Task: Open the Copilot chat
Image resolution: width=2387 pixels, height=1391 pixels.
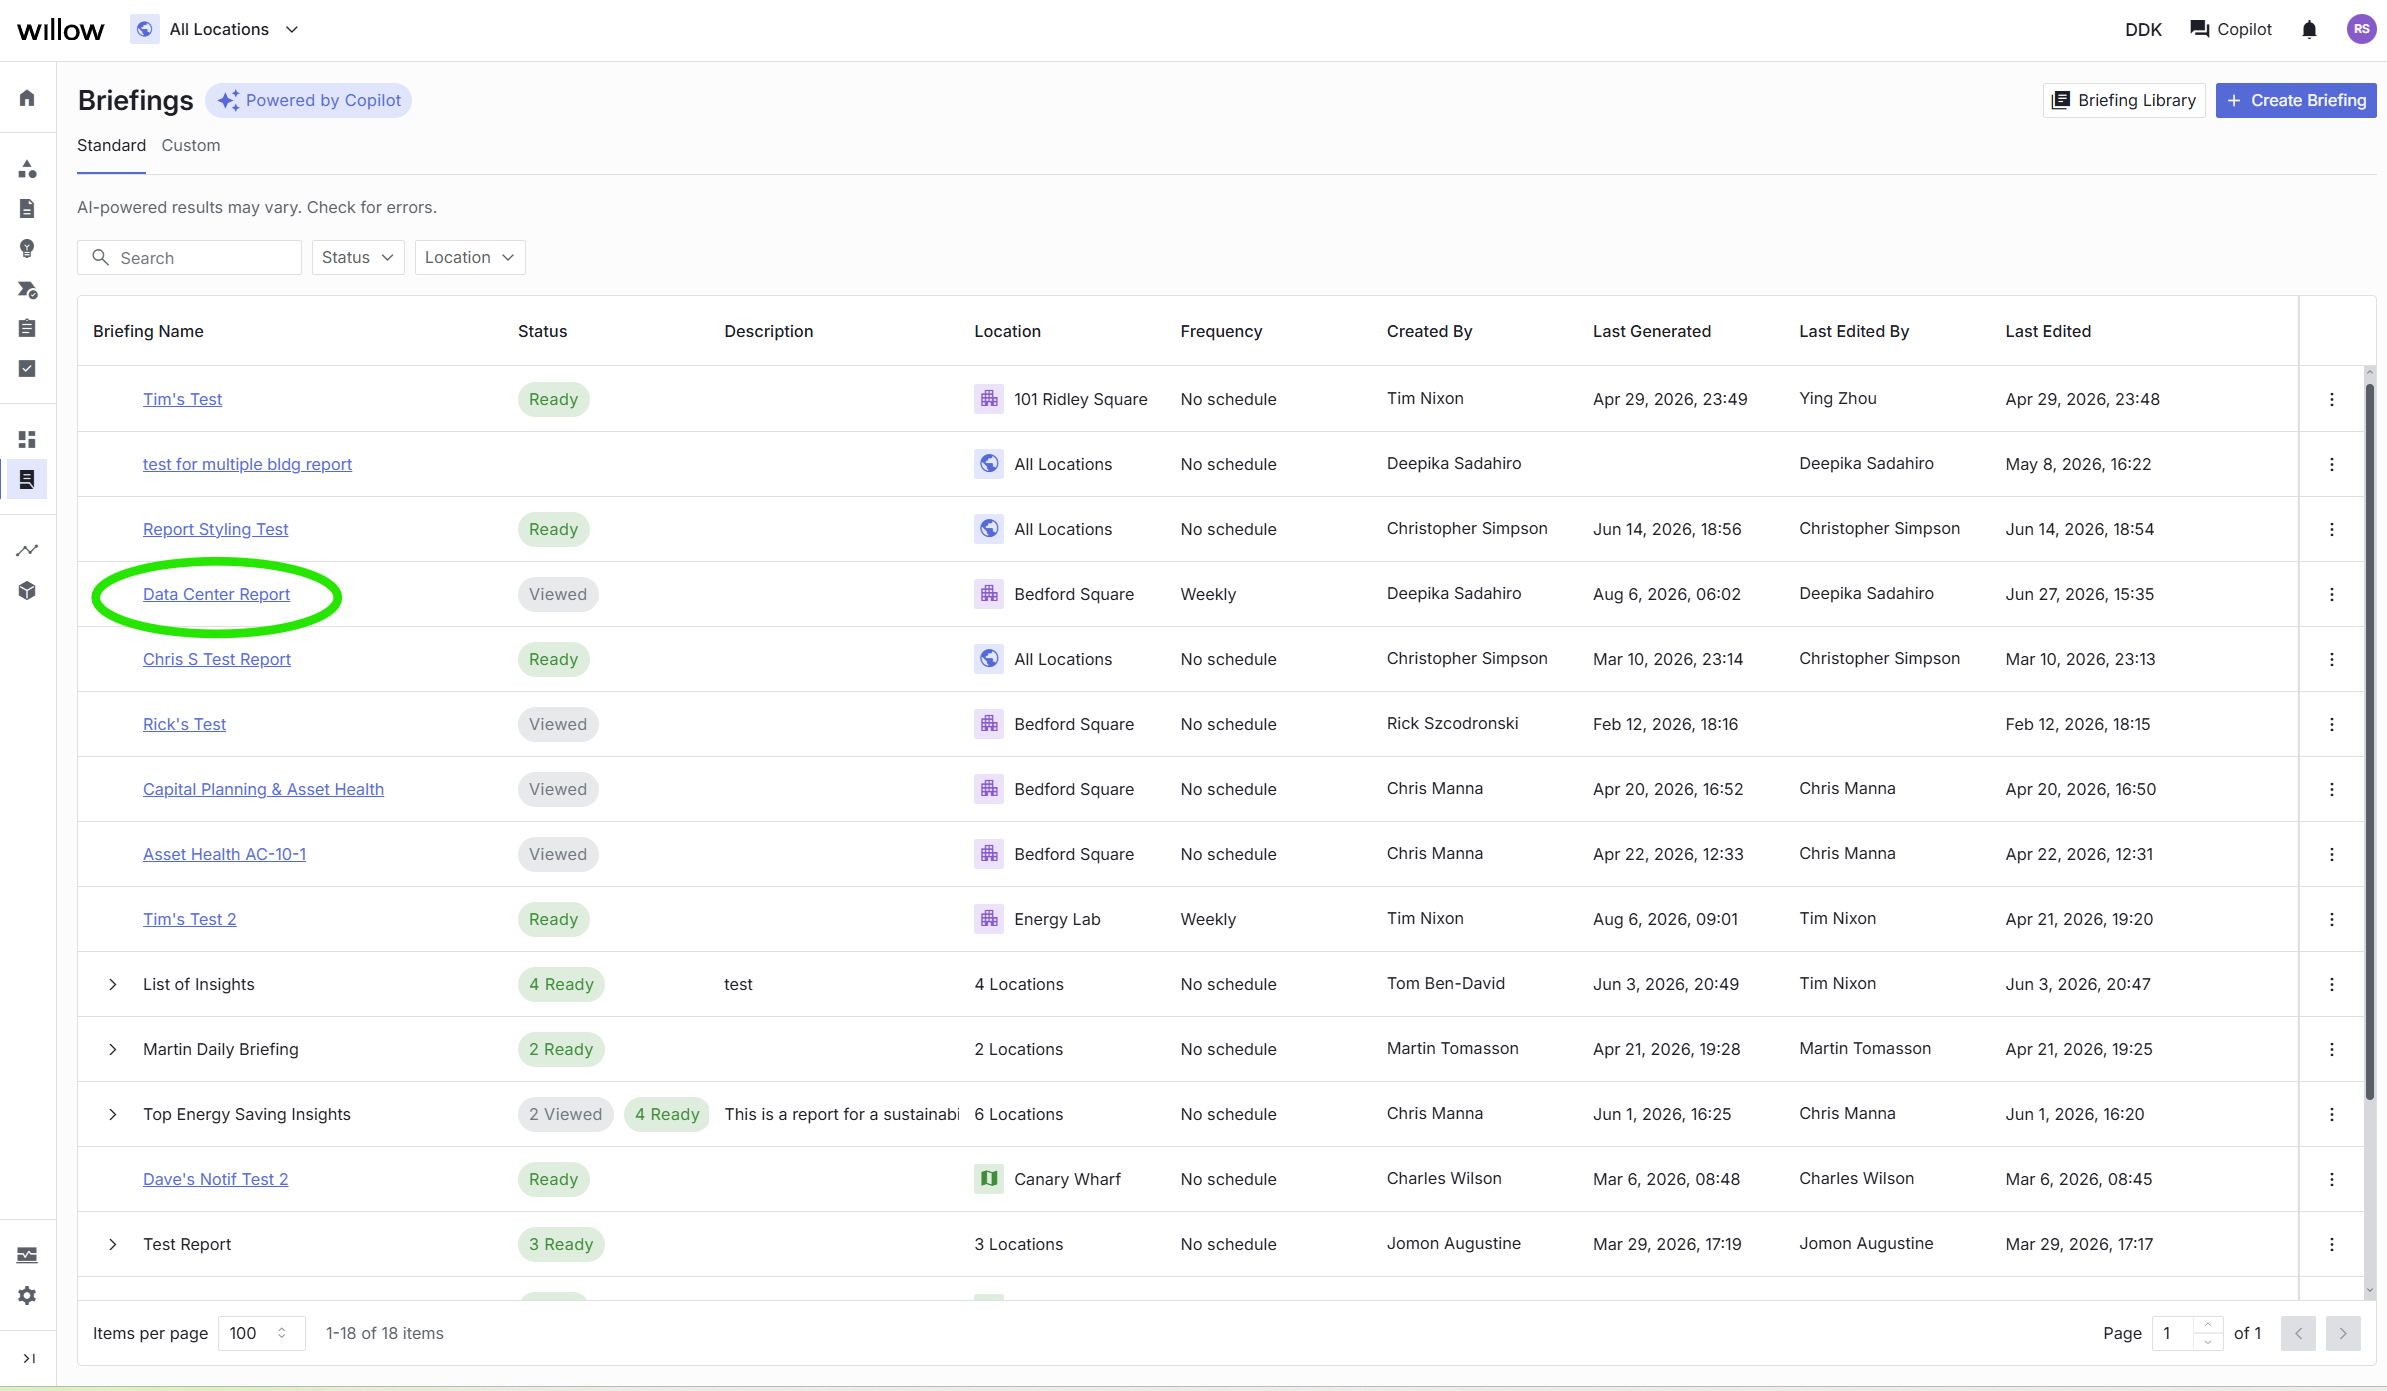Action: point(2231,29)
